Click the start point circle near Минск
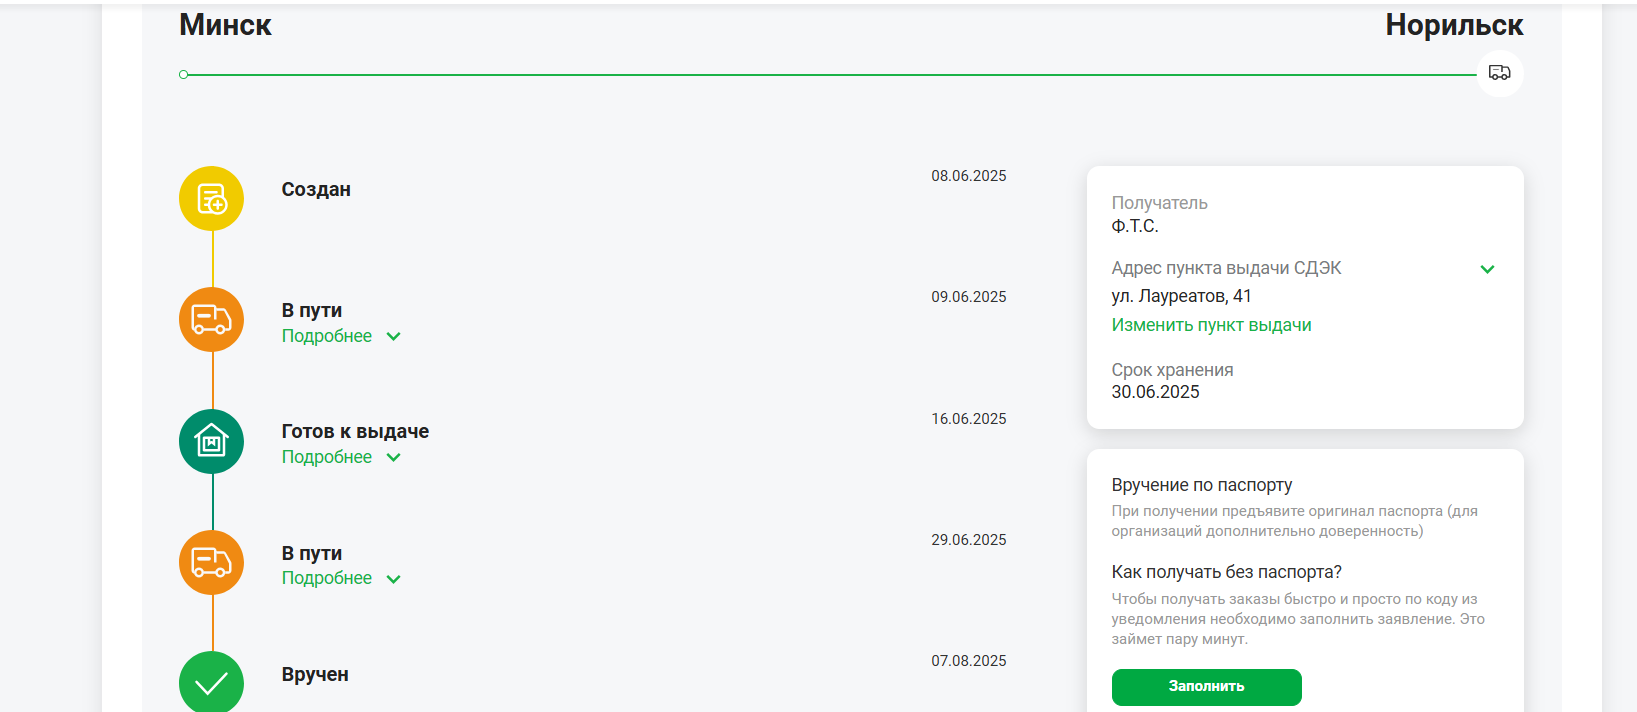Viewport: 1637px width, 712px height. (184, 75)
